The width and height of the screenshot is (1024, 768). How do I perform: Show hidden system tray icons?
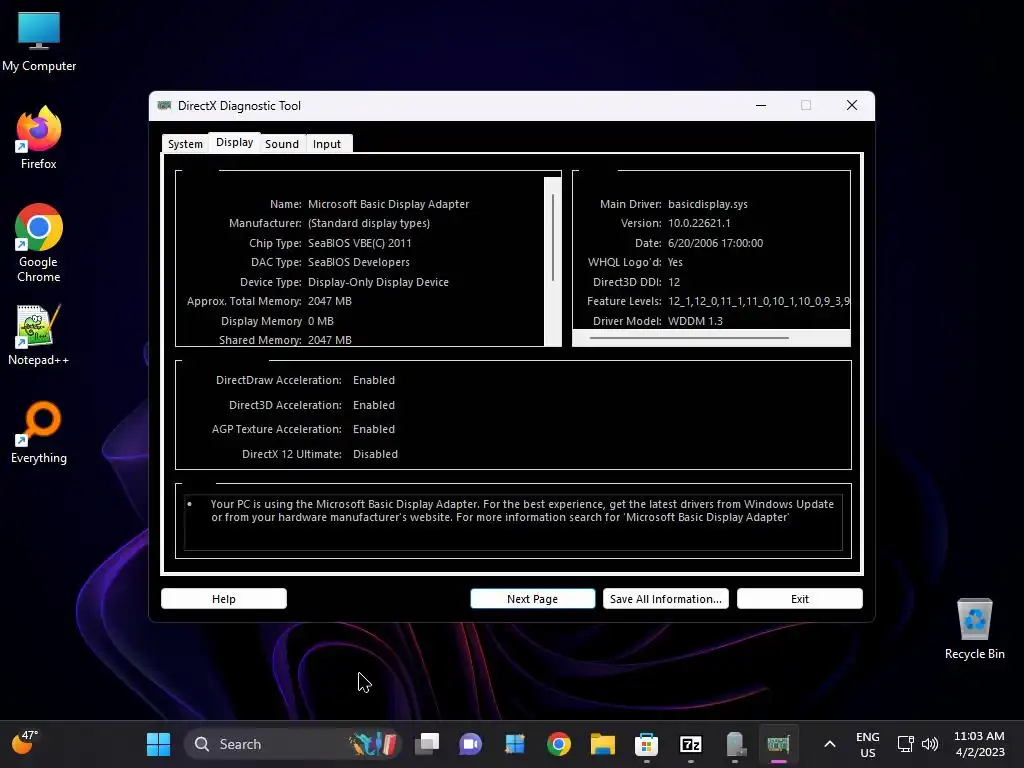pyautogui.click(x=829, y=744)
